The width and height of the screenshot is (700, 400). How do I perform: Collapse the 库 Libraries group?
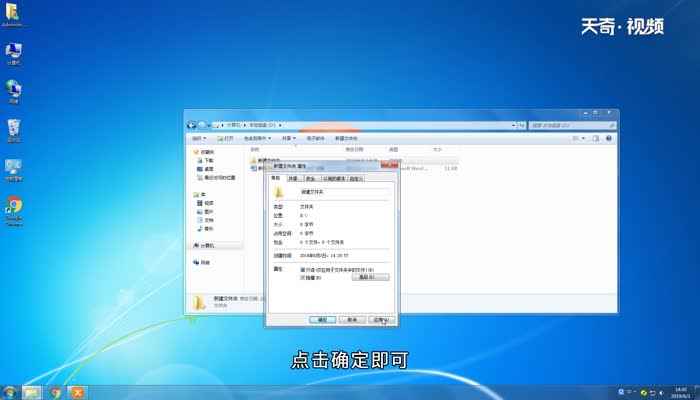[200, 195]
